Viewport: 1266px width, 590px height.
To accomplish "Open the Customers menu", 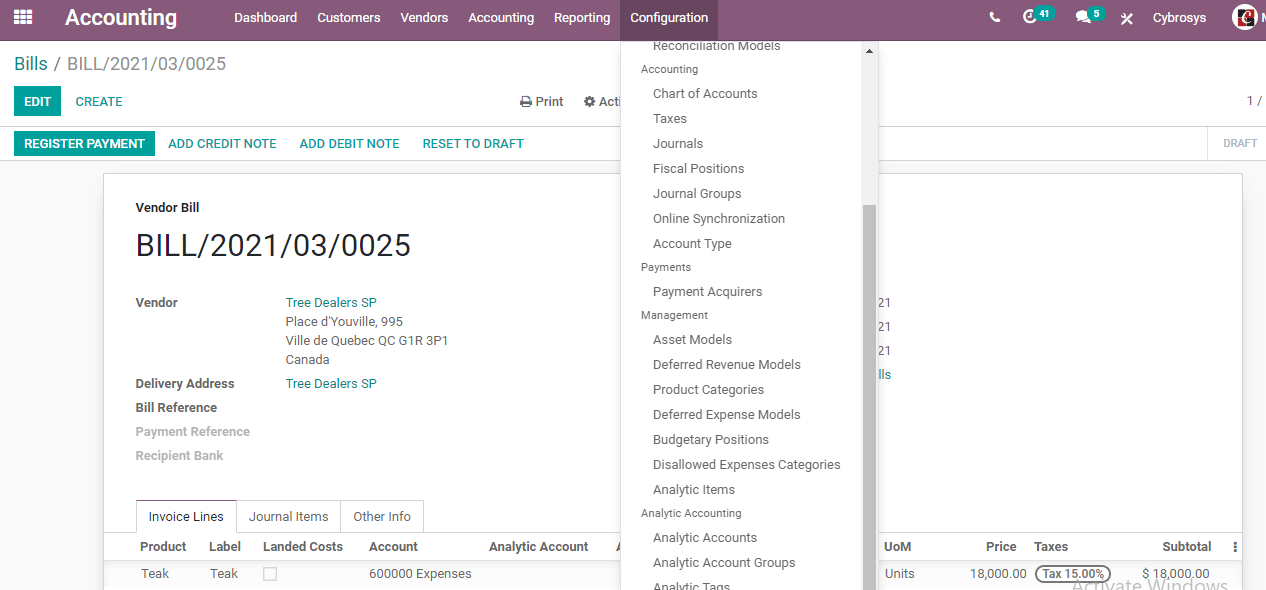I will point(349,18).
